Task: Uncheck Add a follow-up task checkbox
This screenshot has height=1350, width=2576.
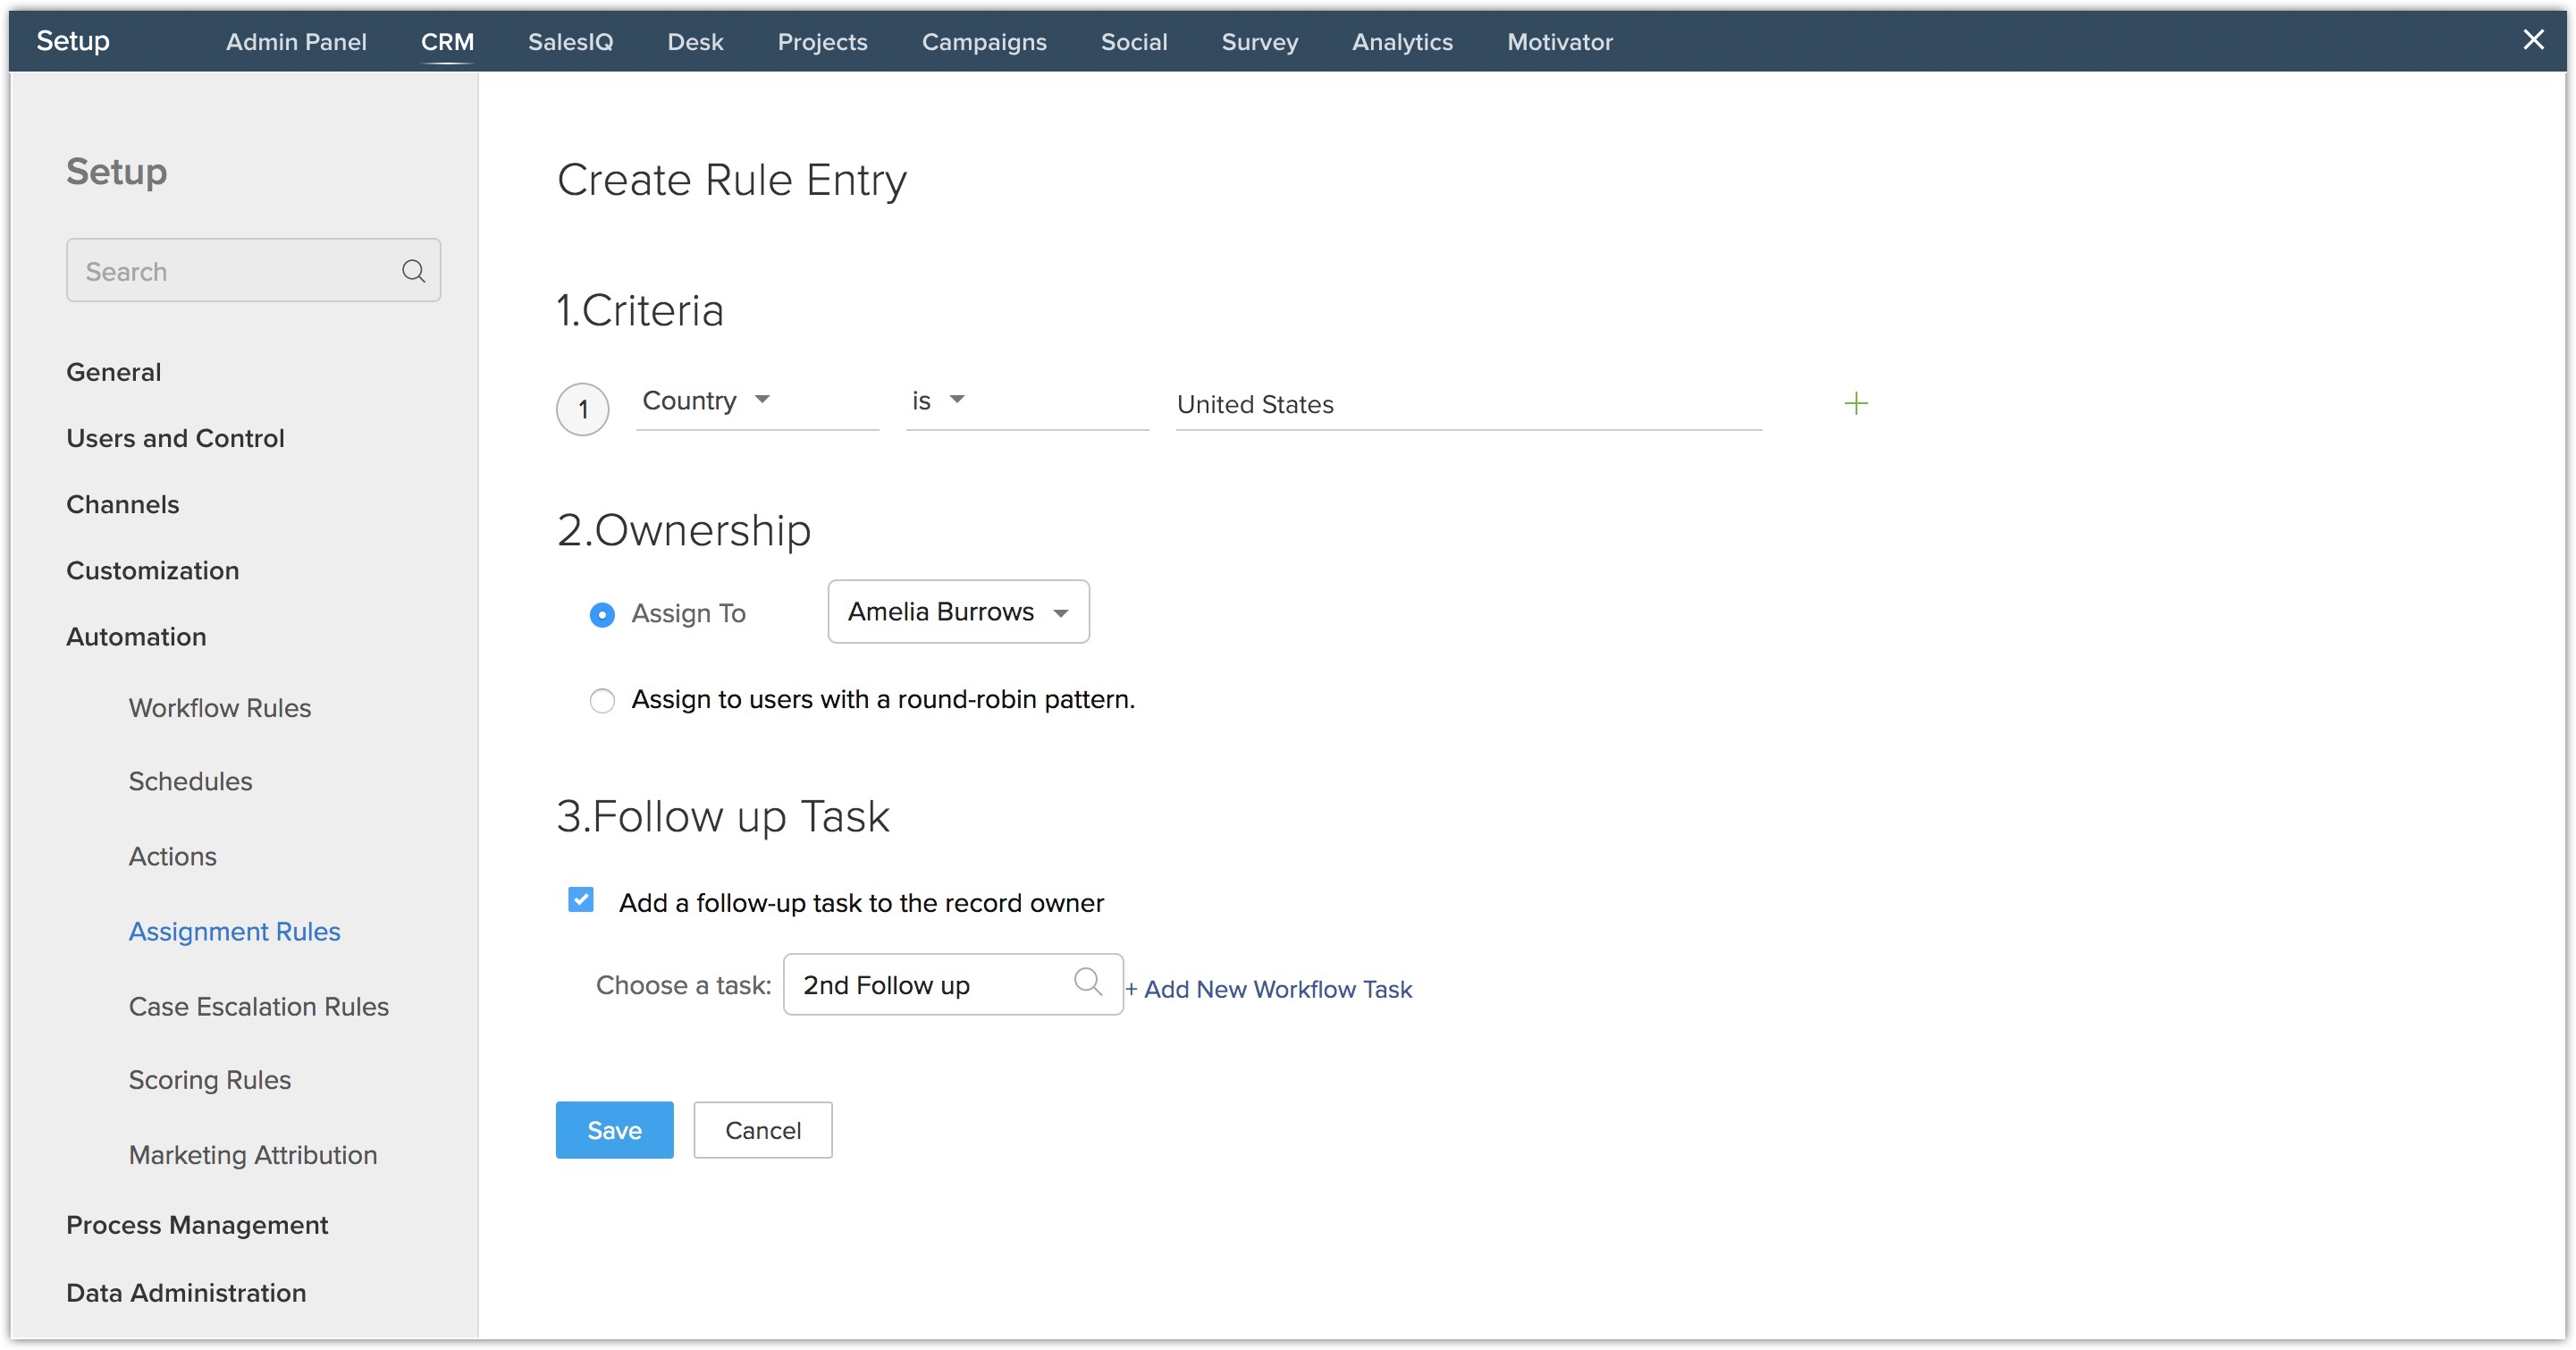Action: point(581,900)
